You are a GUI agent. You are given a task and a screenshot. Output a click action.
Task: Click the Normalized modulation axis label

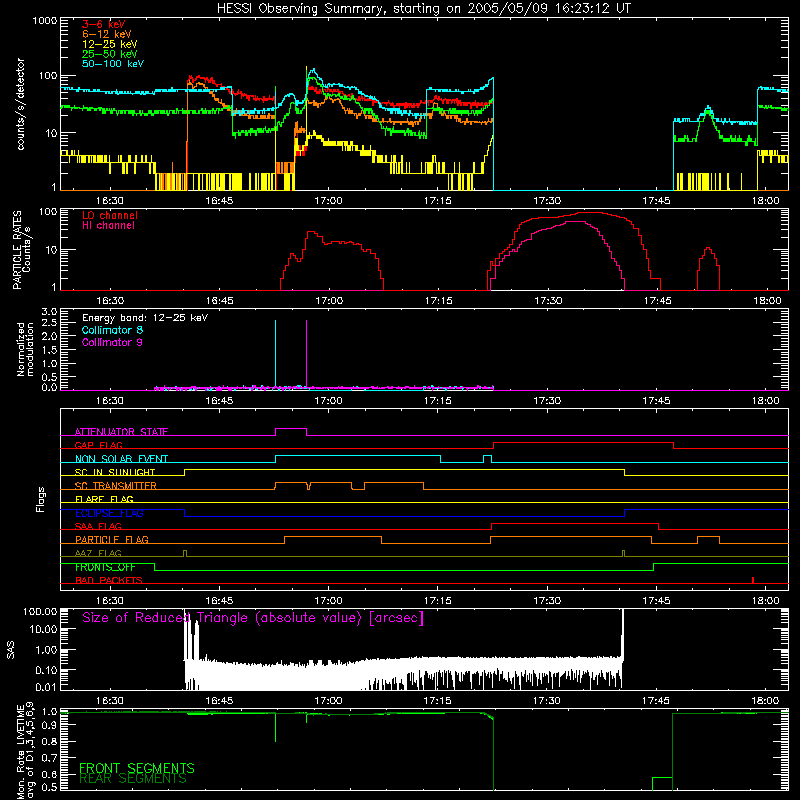(26, 349)
